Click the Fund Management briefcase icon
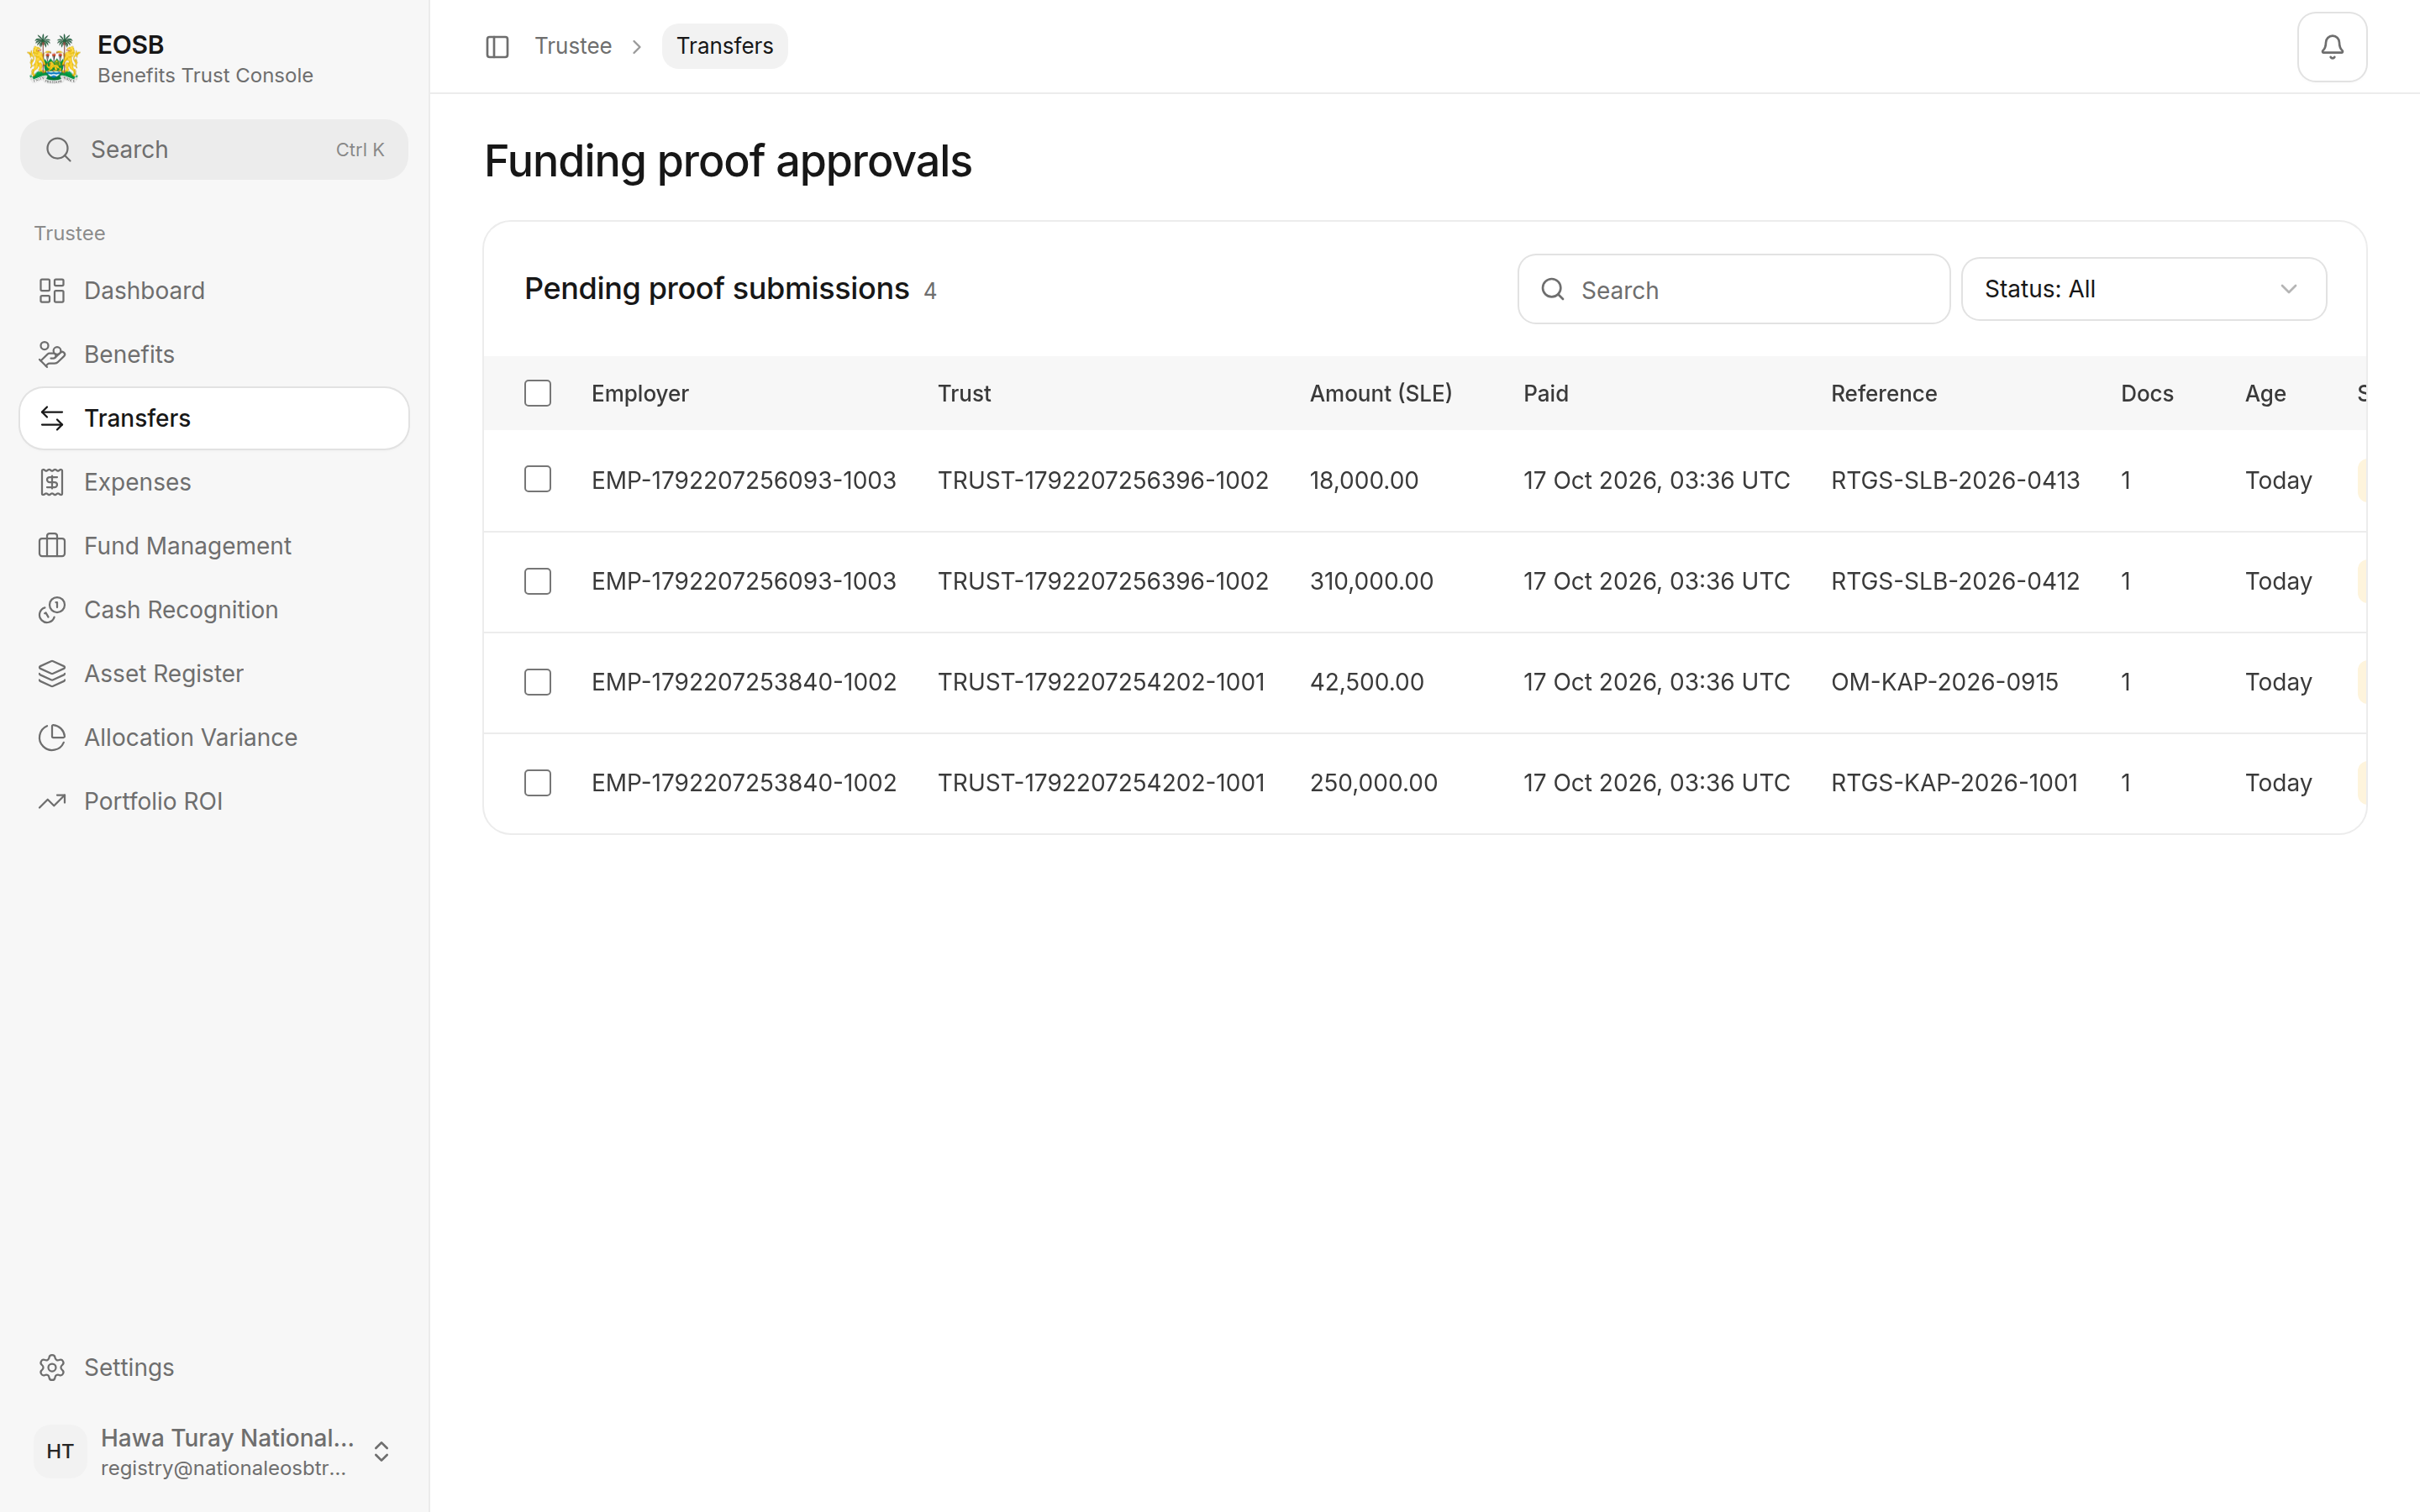The width and height of the screenshot is (2420, 1512). (52, 546)
